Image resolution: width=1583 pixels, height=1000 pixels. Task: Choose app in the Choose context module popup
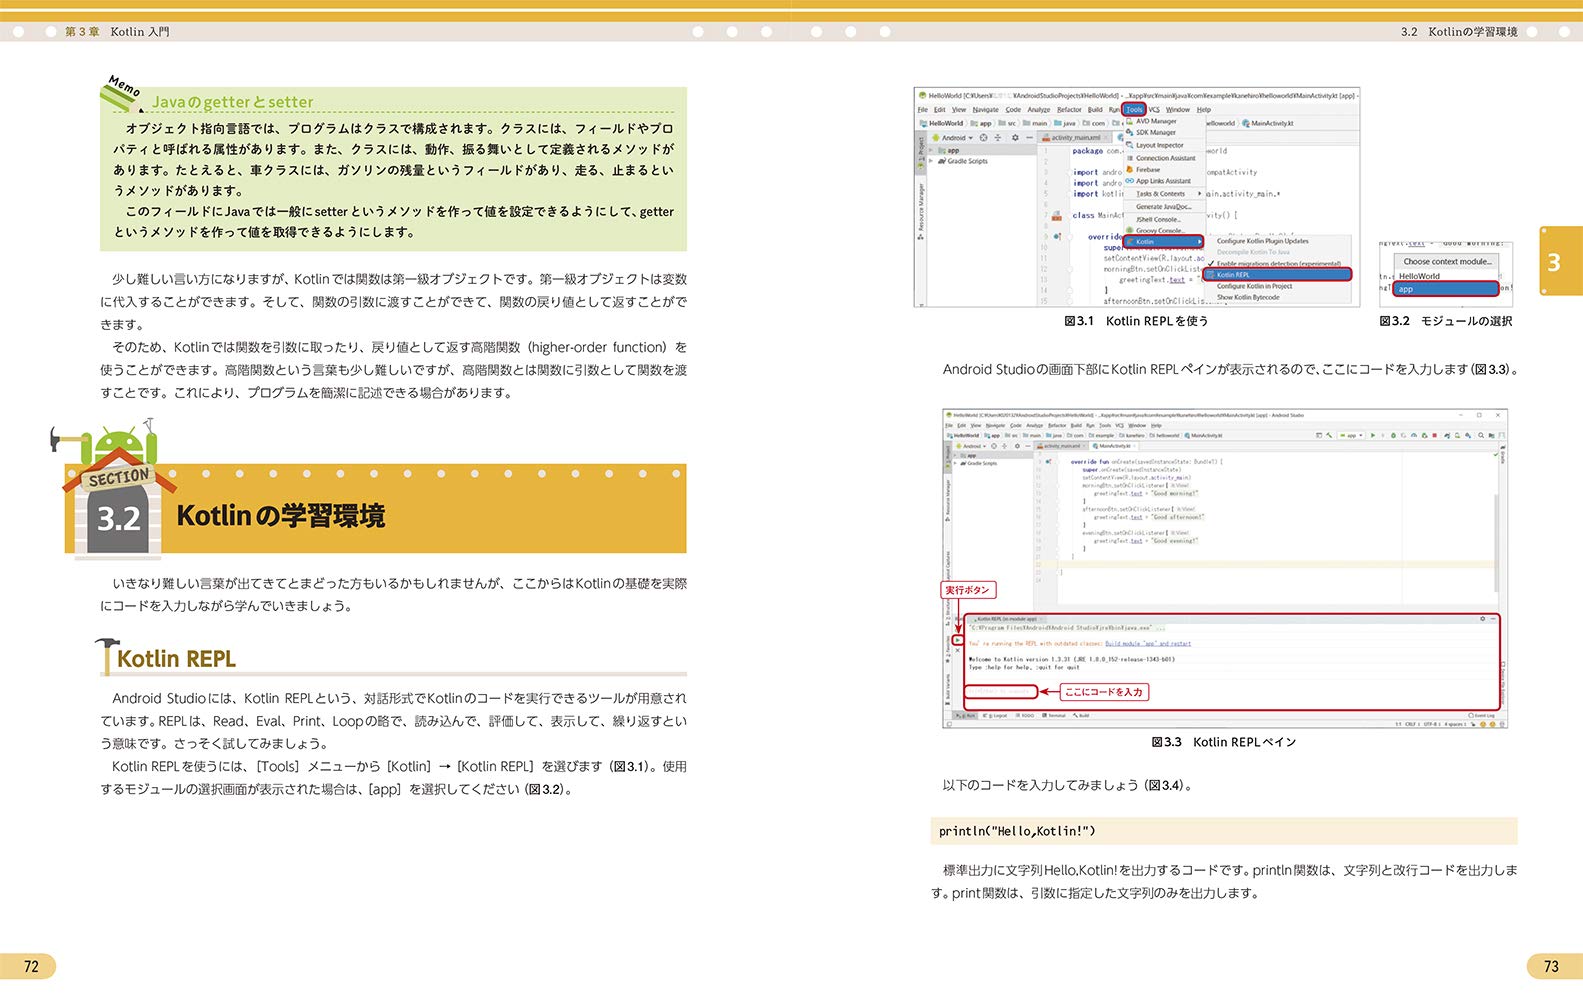click(x=1446, y=289)
